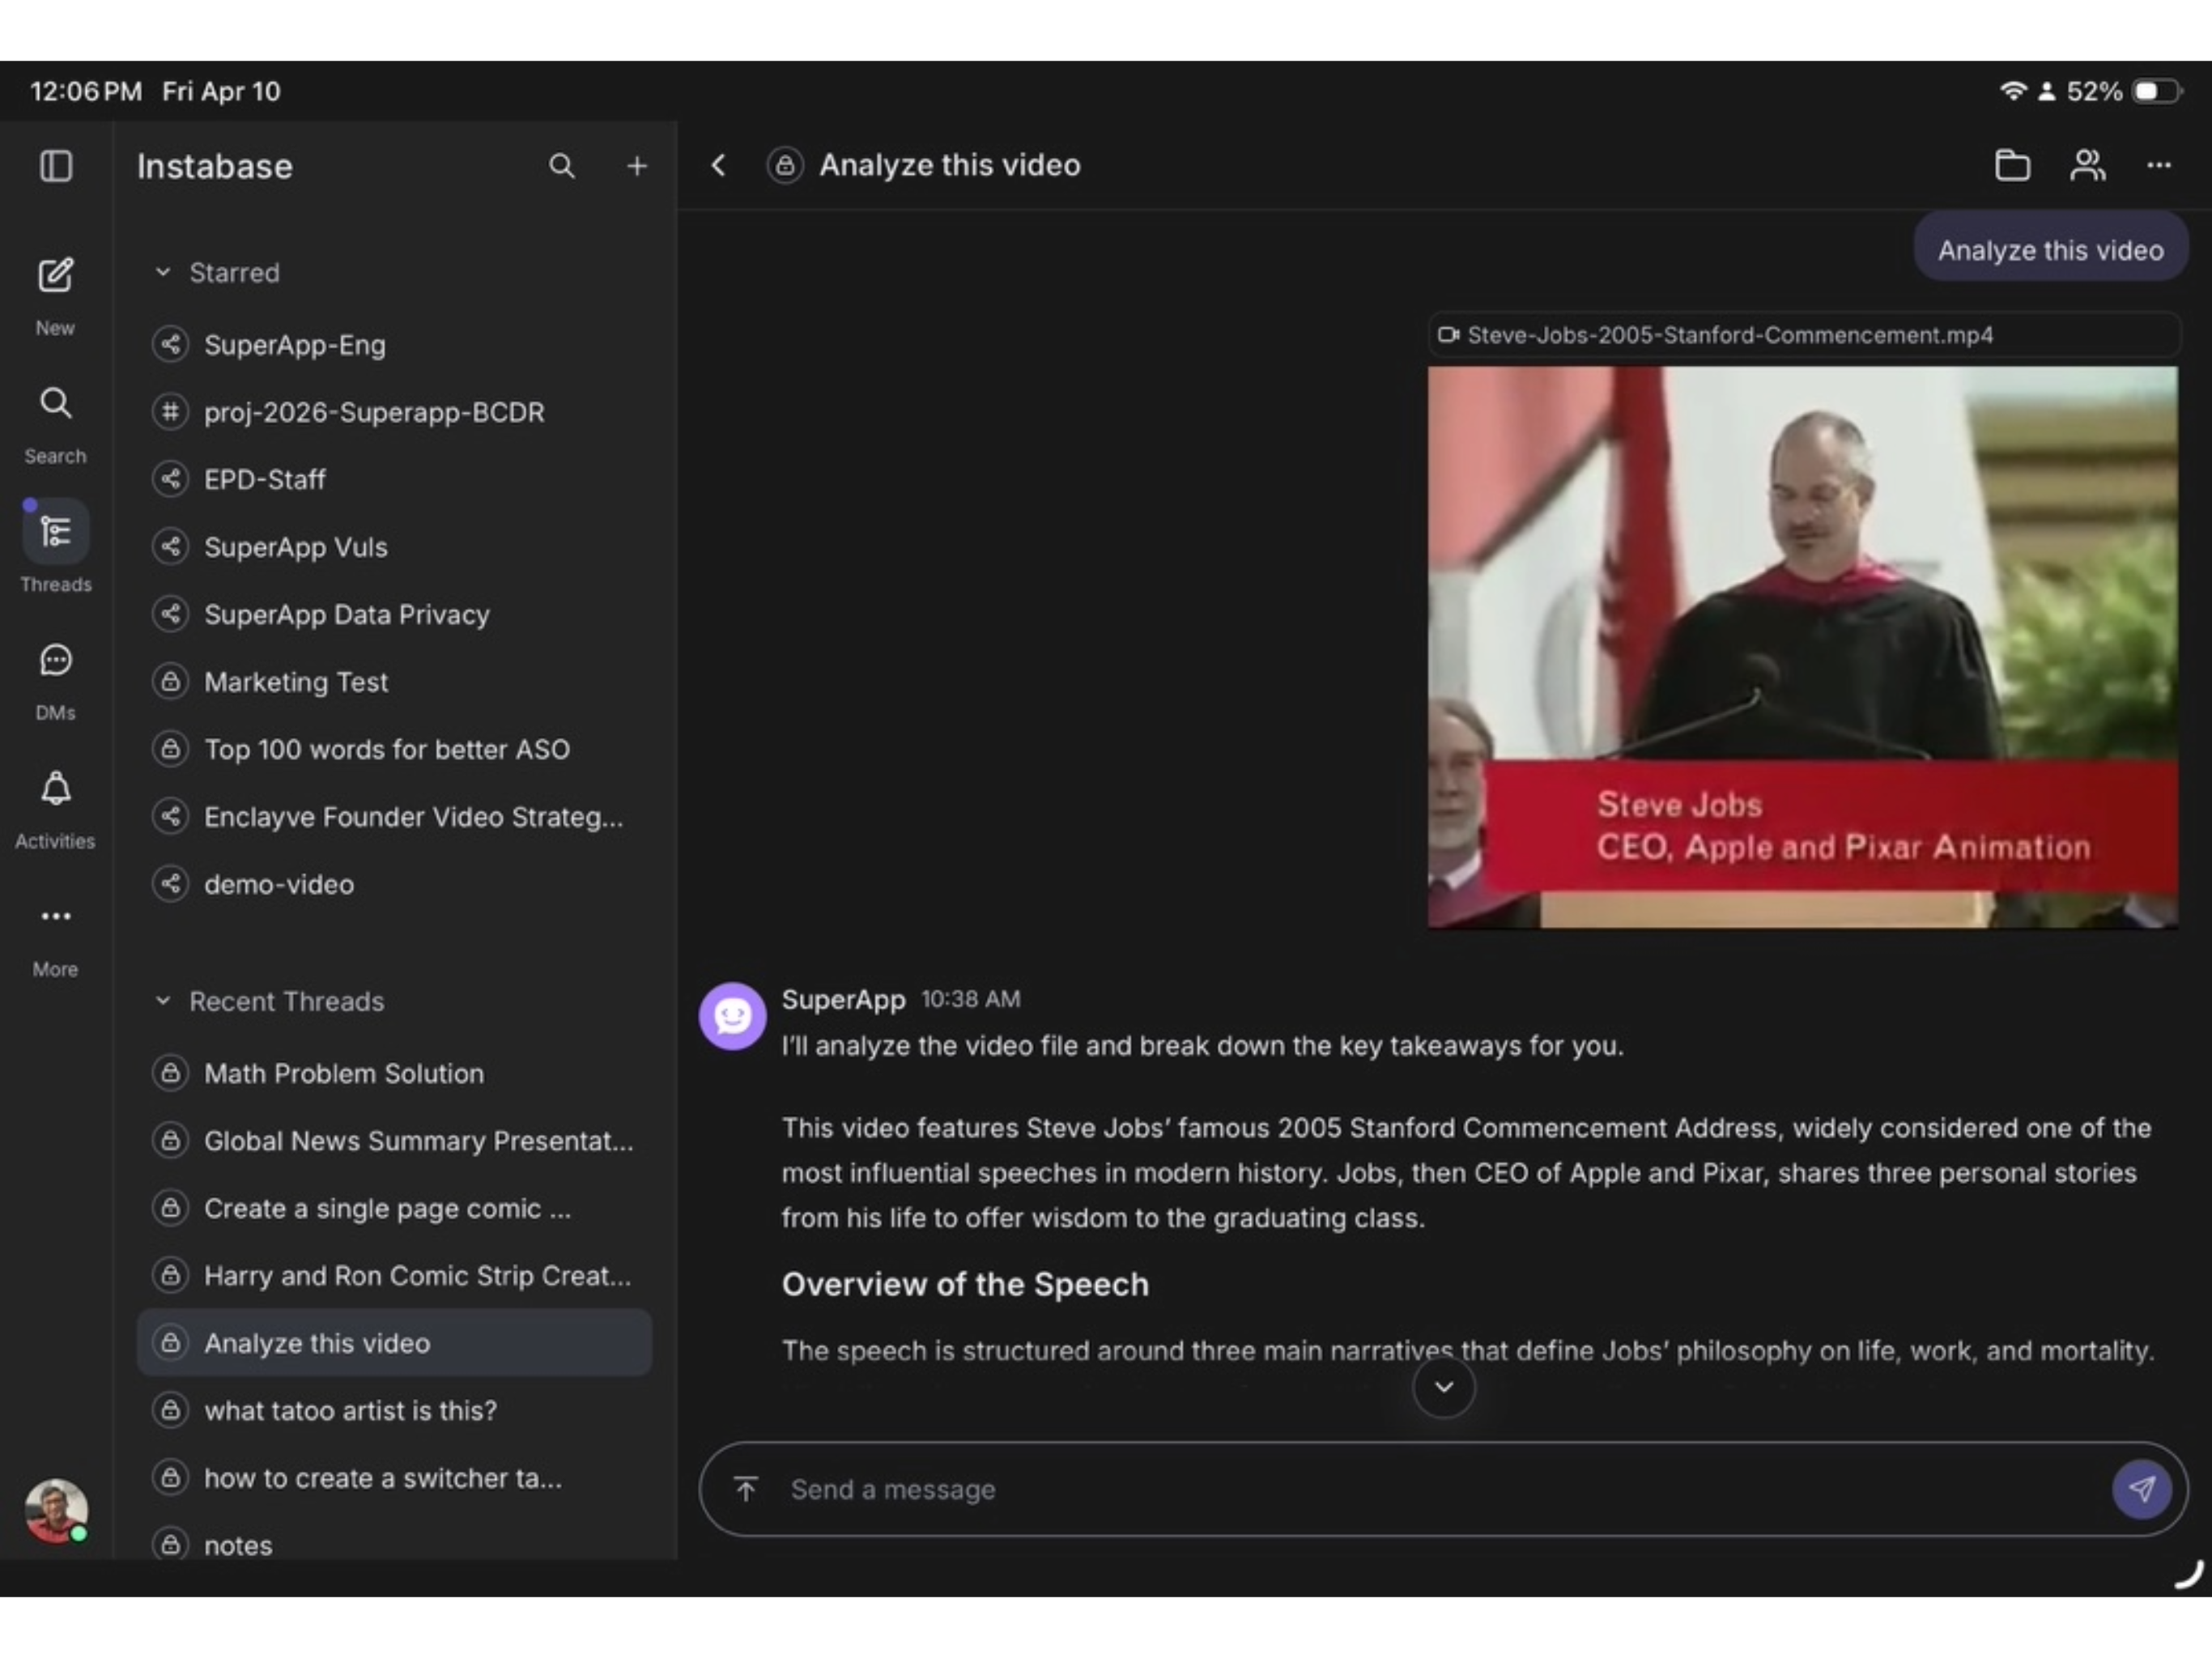2212x1658 pixels.
Task: Open Harry and Ron Comic Strip thread
Action: 394,1276
